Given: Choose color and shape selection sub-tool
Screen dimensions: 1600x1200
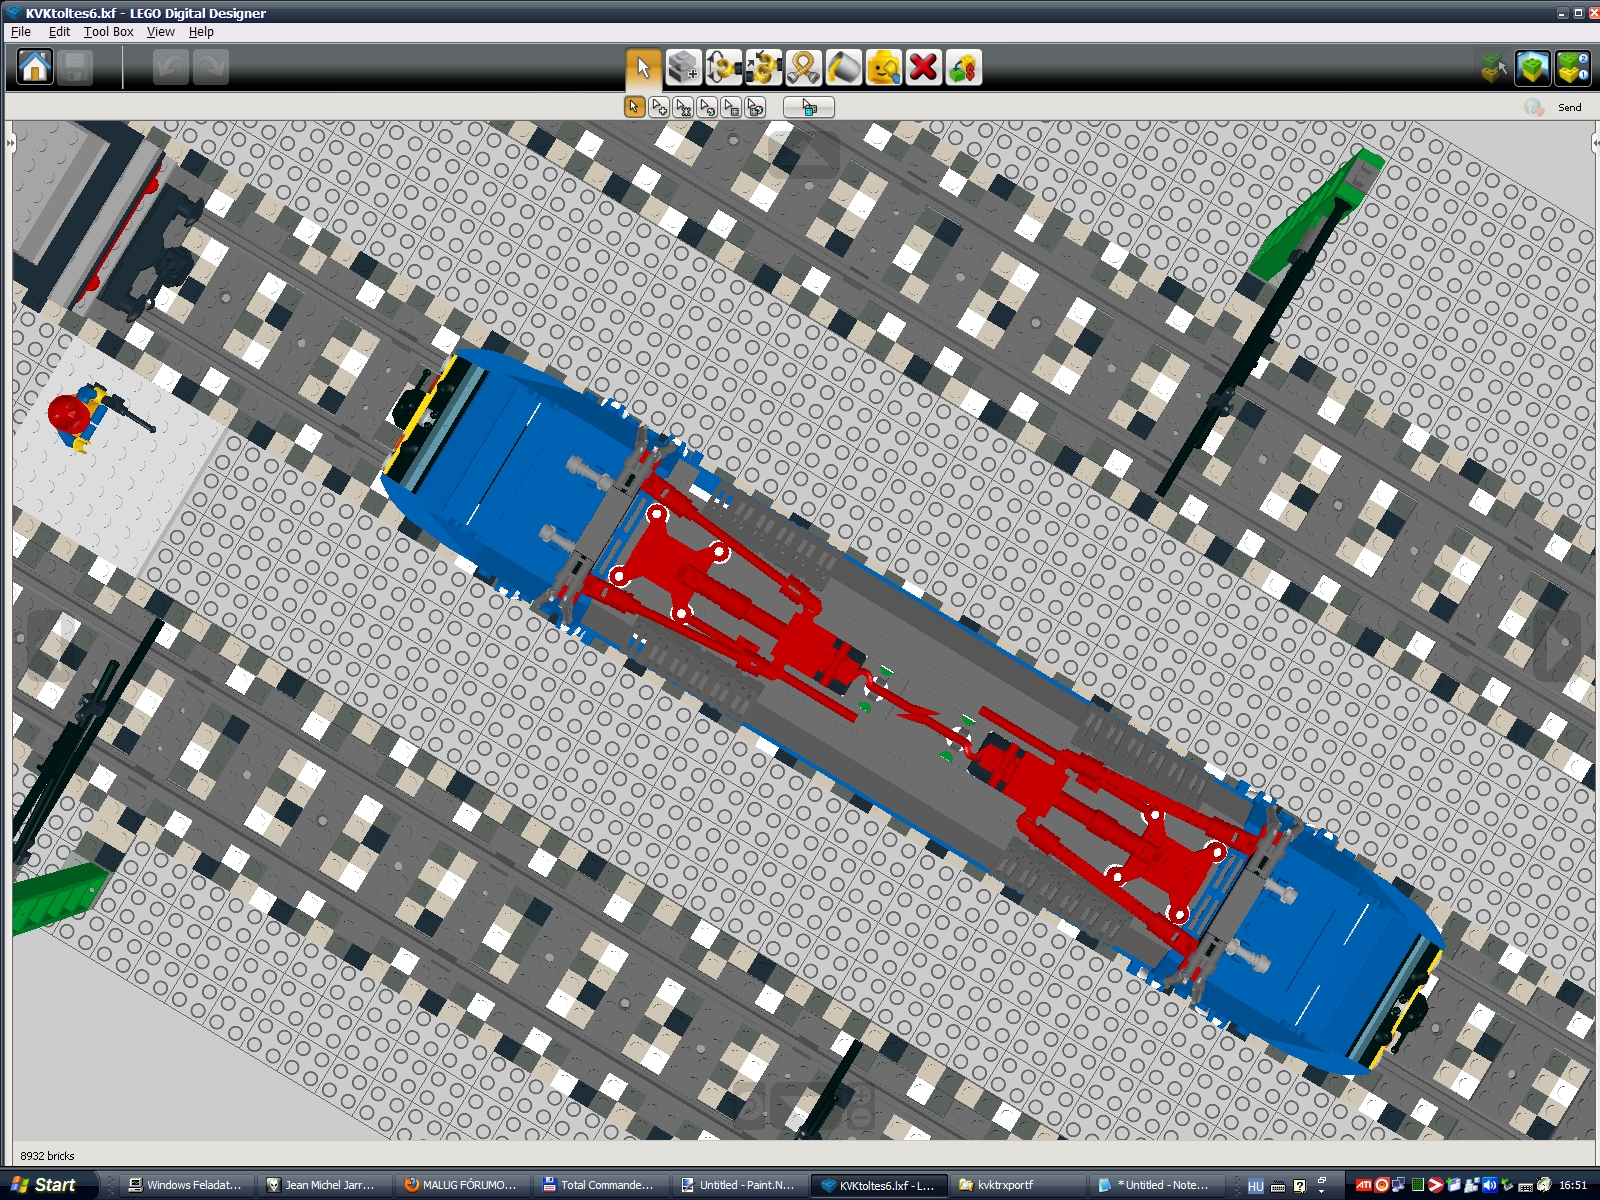Looking at the screenshot, I should tap(755, 107).
